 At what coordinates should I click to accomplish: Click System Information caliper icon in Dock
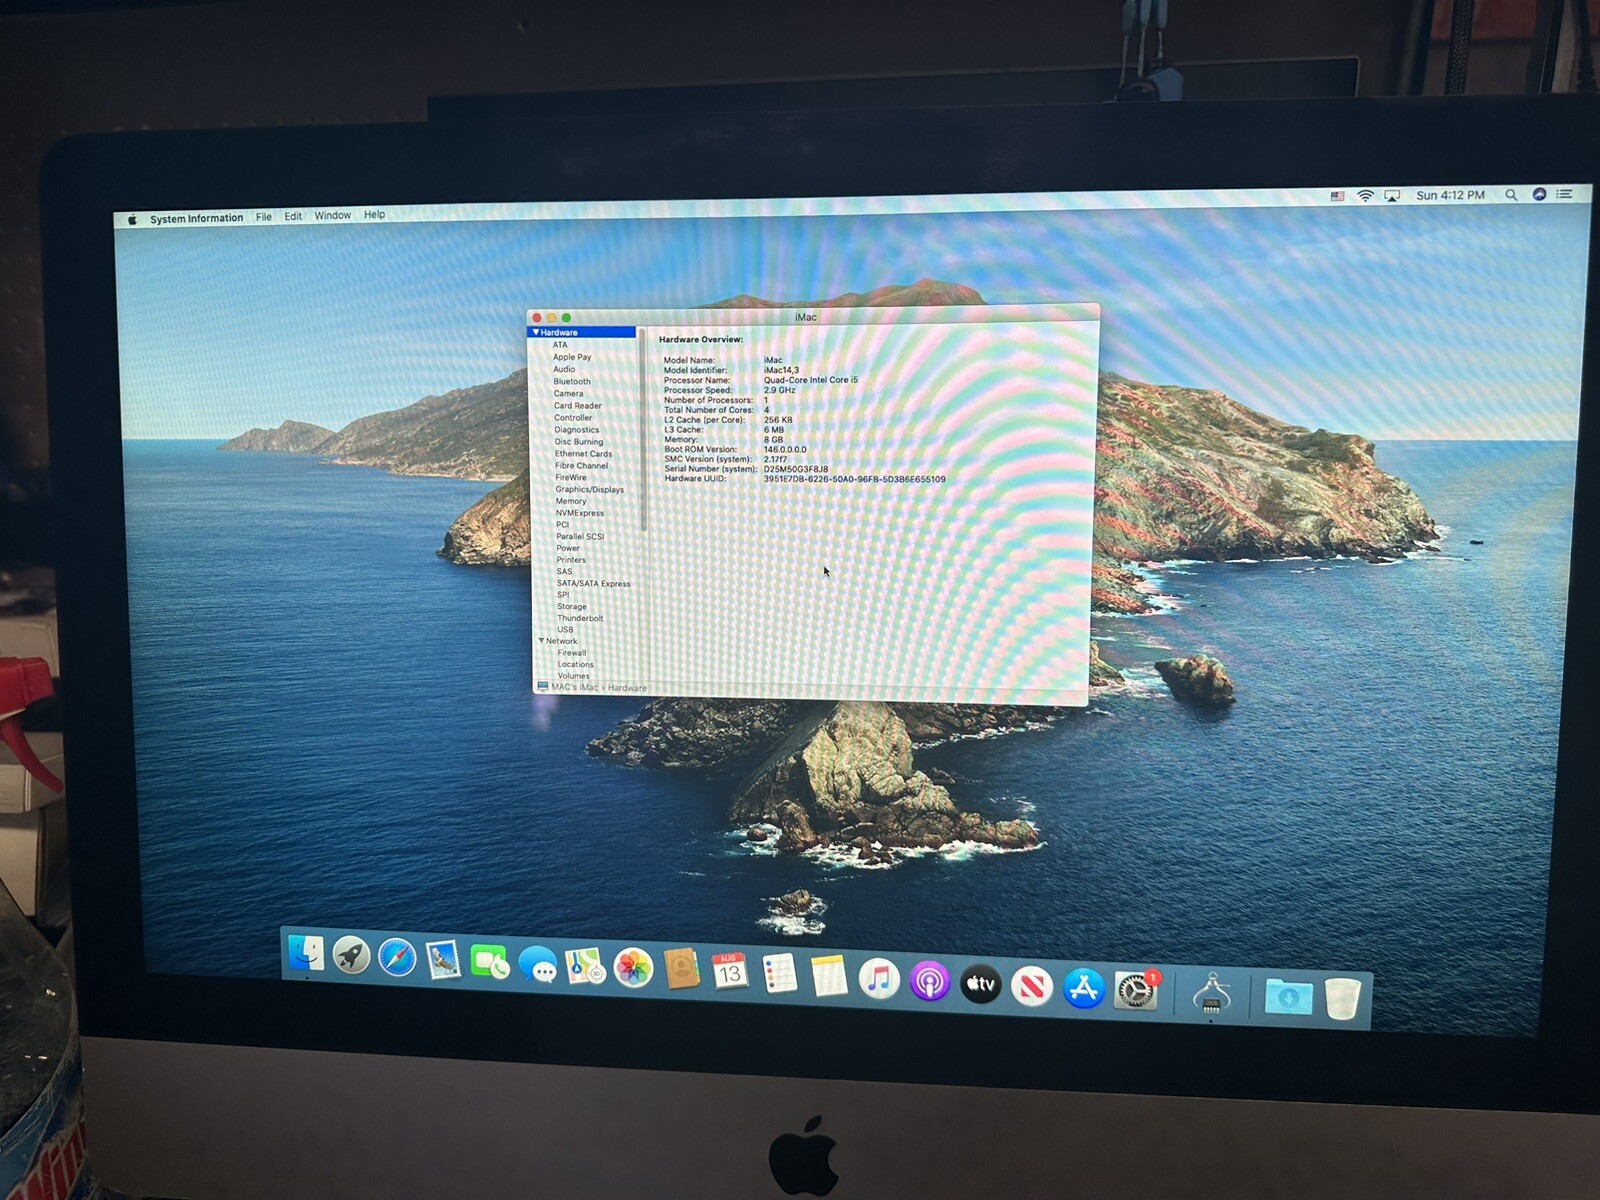click(x=1211, y=993)
